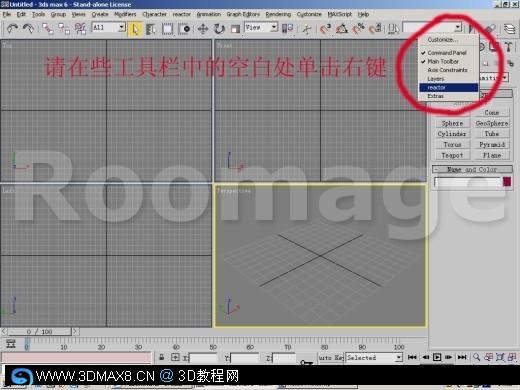Click frame 50 on the track bar
Screen dimensions: 520x390
[213, 344]
